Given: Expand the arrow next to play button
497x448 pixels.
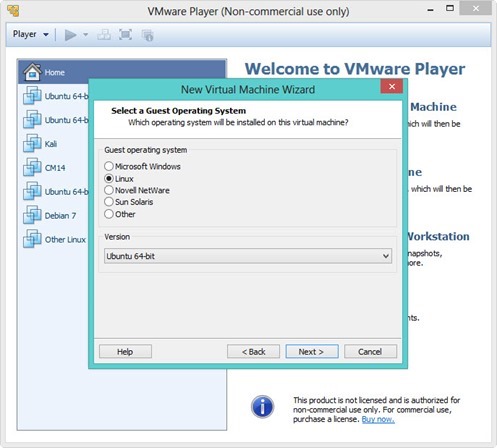Looking at the screenshot, I should (x=85, y=35).
